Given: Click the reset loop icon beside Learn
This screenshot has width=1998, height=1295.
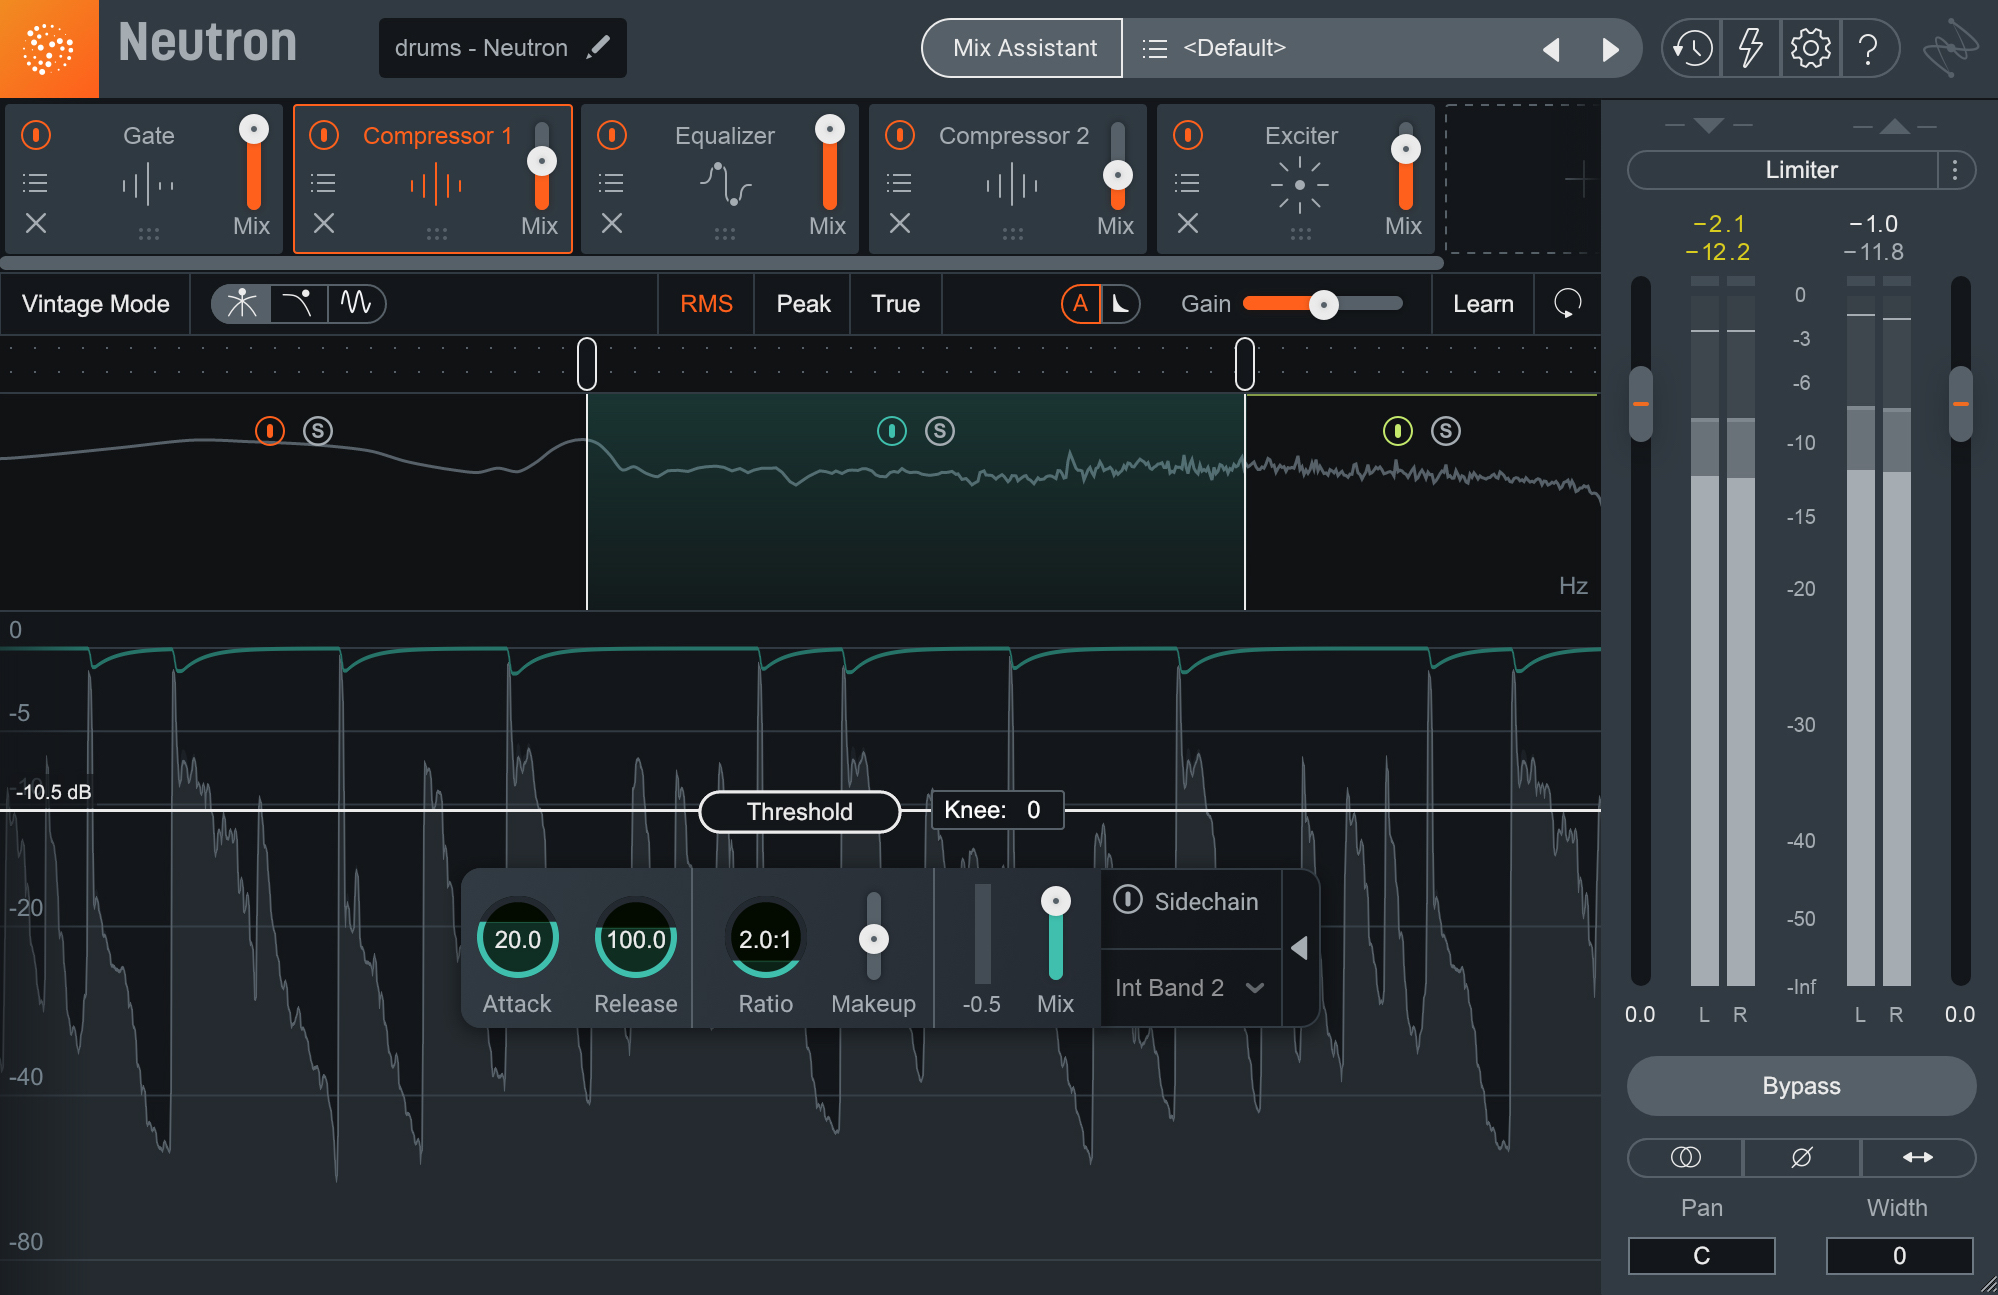Looking at the screenshot, I should tap(1567, 303).
